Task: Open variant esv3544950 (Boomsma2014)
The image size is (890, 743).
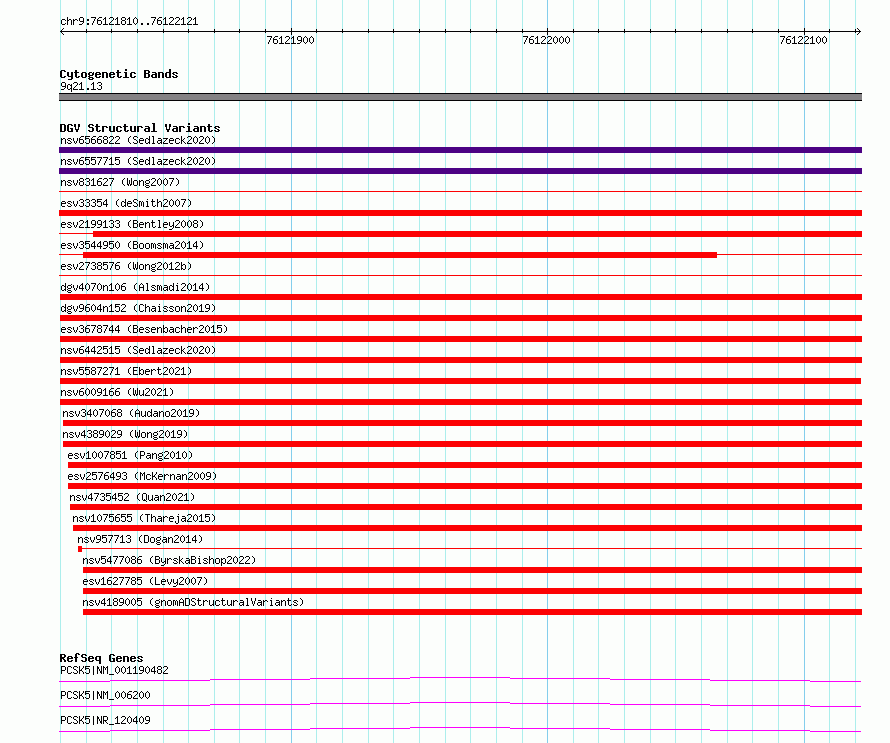Action: 132,245
